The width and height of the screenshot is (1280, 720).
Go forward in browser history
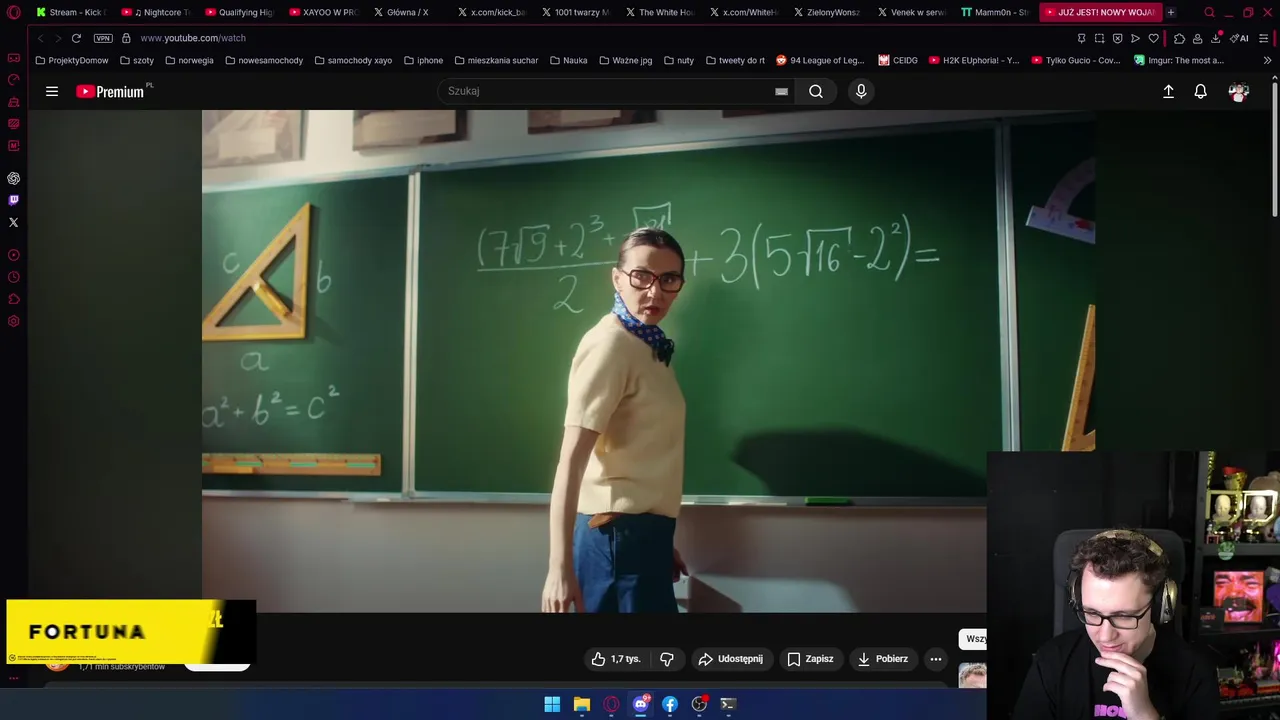(57, 38)
